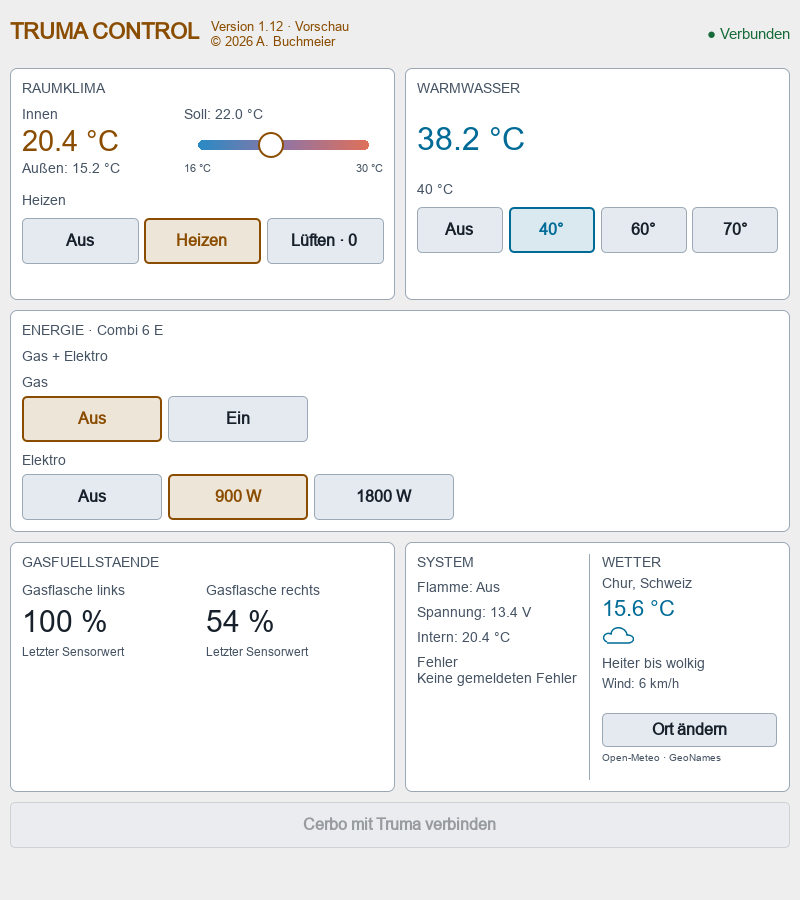The image size is (800, 900).
Task: Click the Spannung: 13.4 V reading
Action: [474, 612]
